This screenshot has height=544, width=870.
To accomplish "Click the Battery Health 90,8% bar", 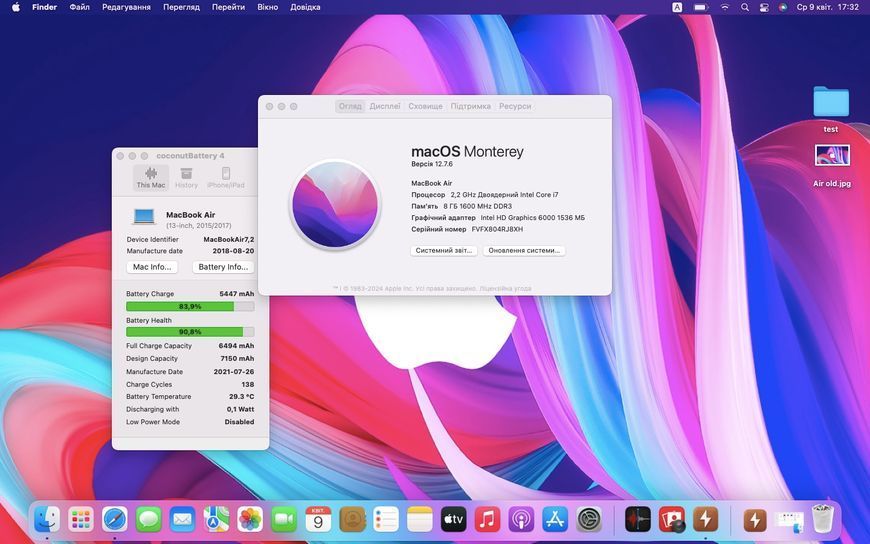I will [x=190, y=332].
